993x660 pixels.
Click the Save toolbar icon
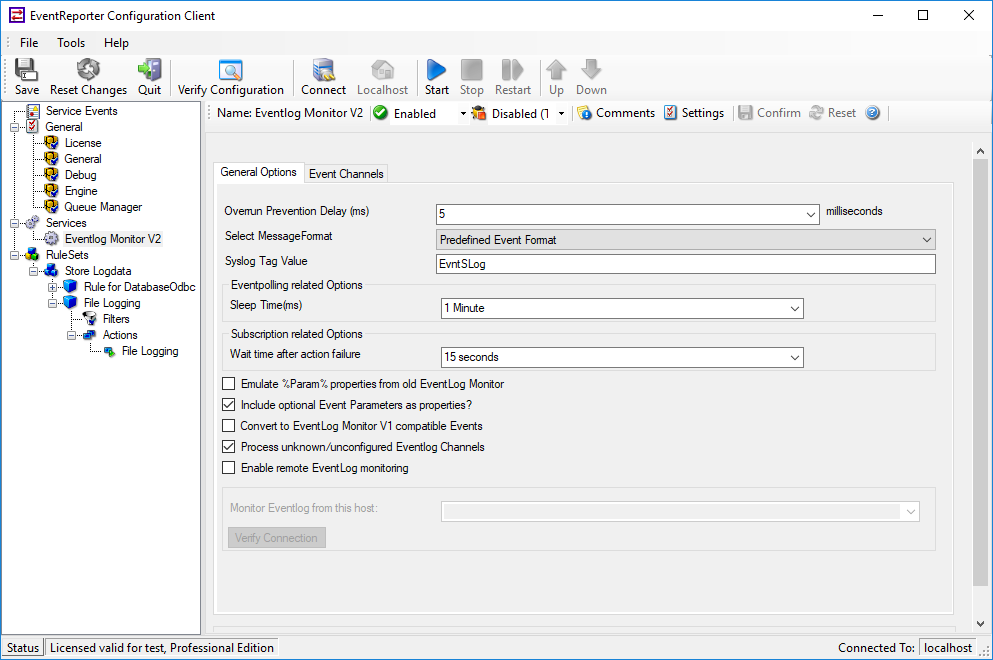tap(27, 77)
